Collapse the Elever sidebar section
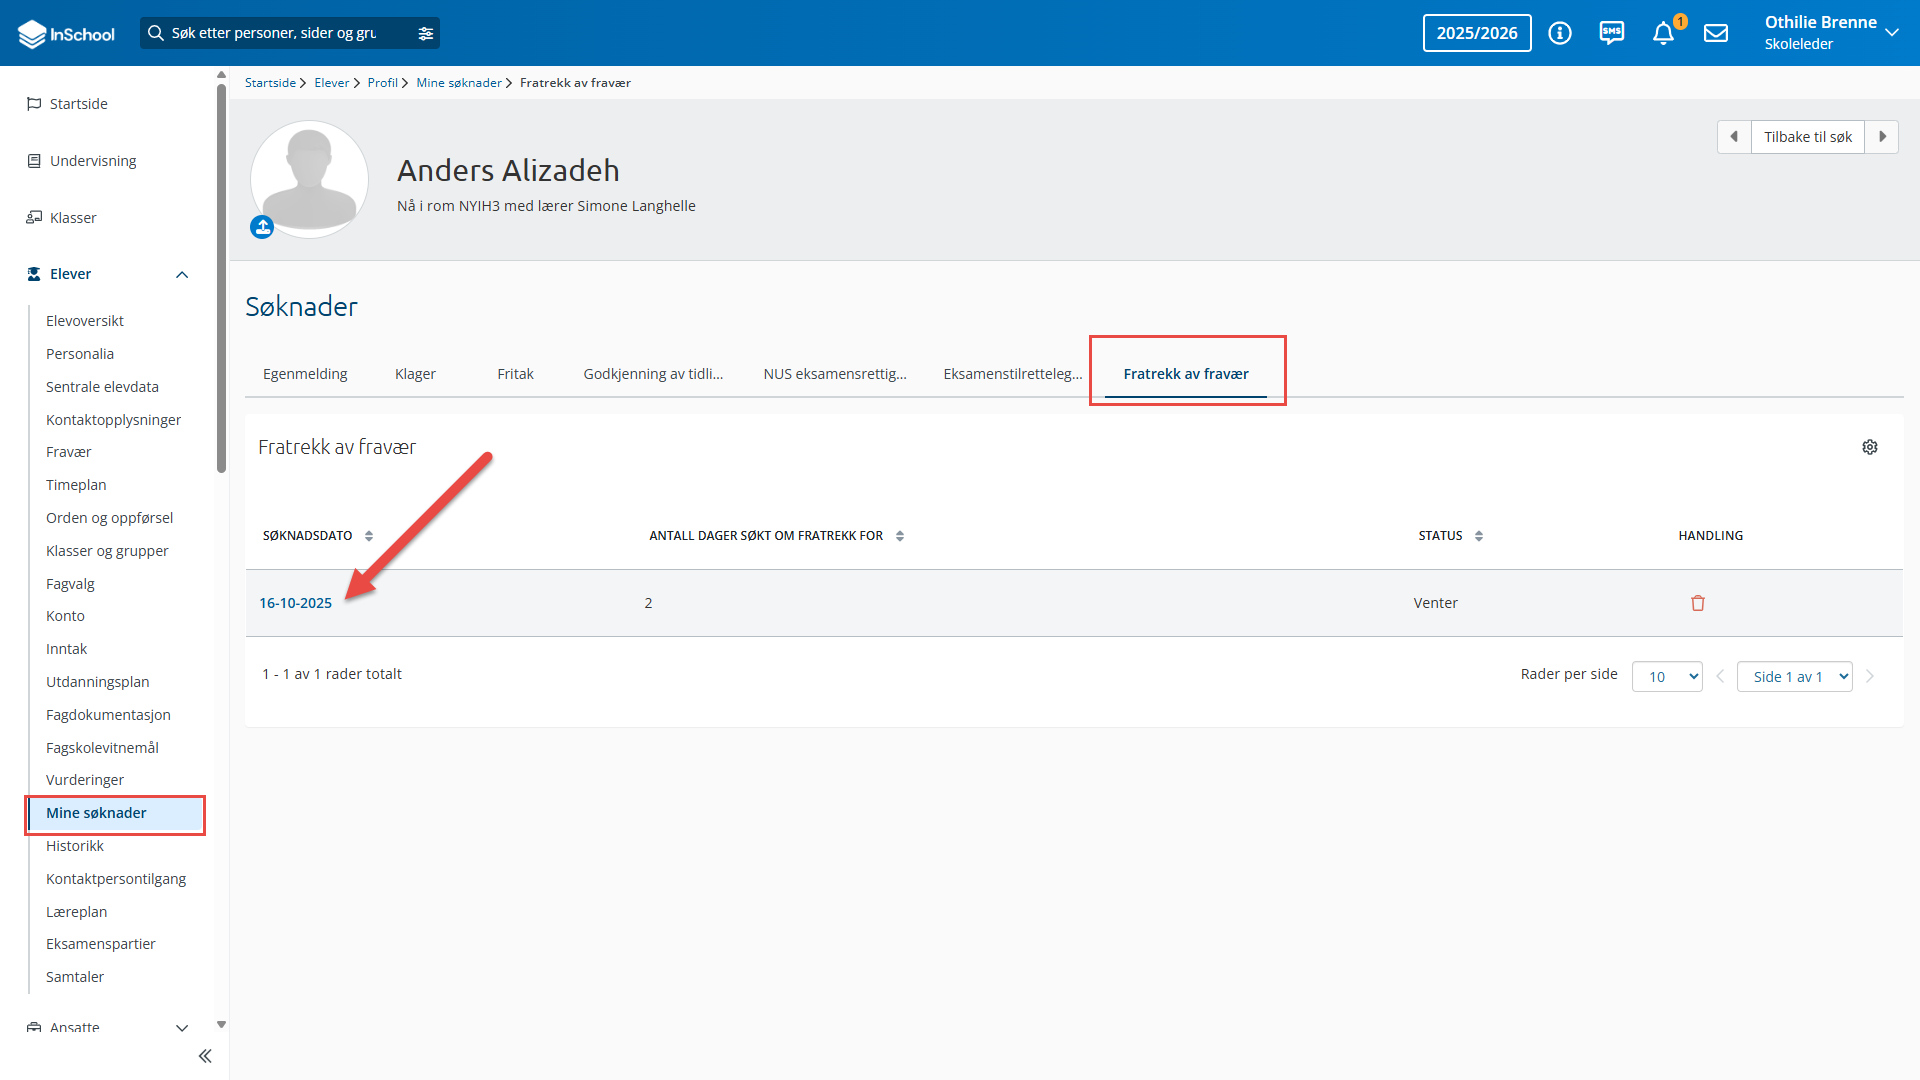 (182, 275)
